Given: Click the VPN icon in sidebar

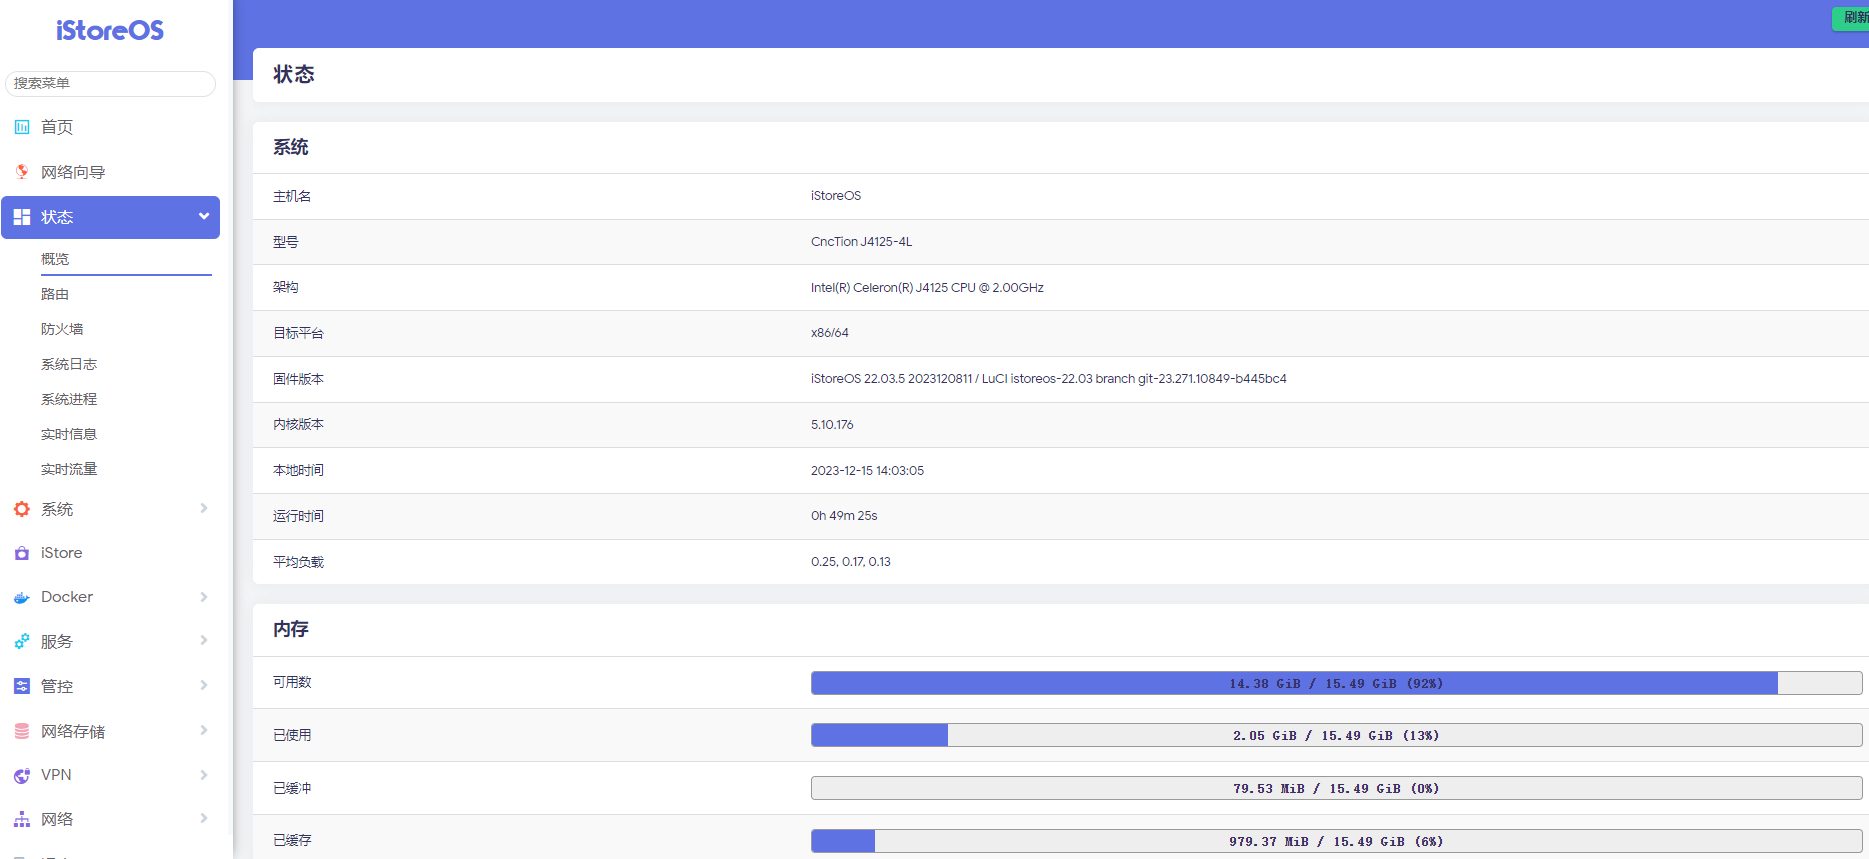Looking at the screenshot, I should pos(22,775).
